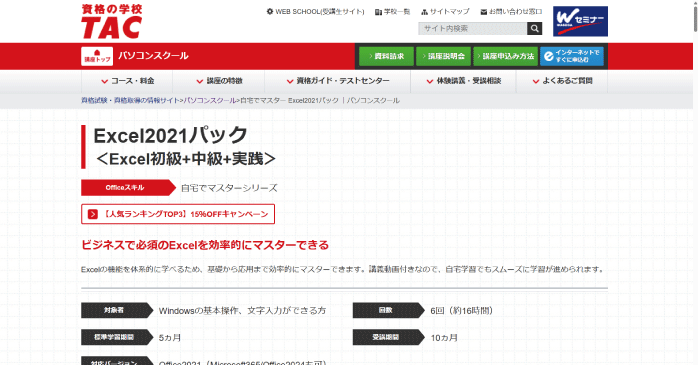Click the red heading ビジネスで必須のExcel
The image size is (698, 365).
pos(205,245)
